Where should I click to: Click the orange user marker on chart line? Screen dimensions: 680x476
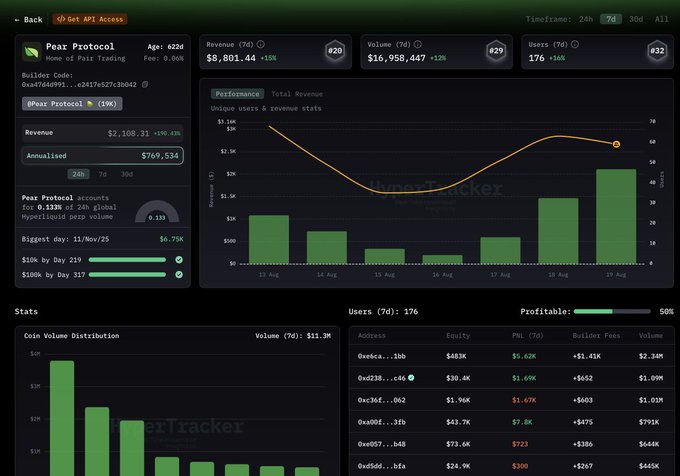(616, 144)
